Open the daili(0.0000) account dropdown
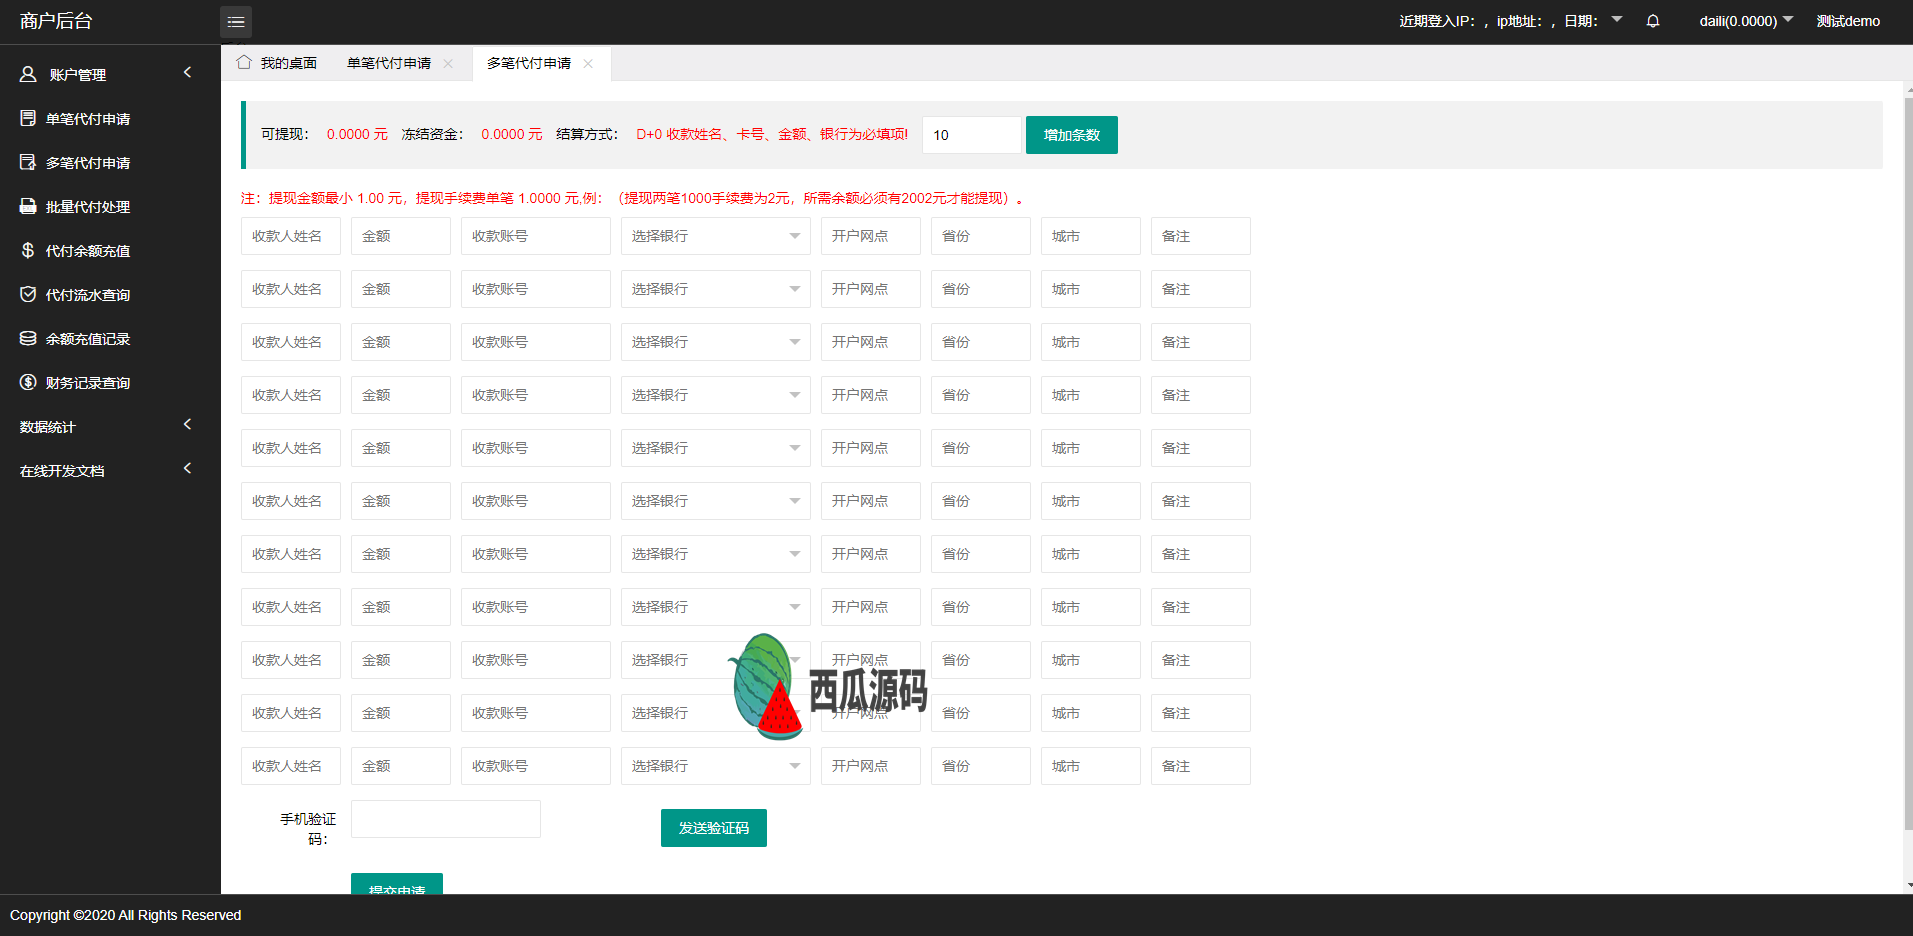This screenshot has height=936, width=1913. click(x=1746, y=21)
